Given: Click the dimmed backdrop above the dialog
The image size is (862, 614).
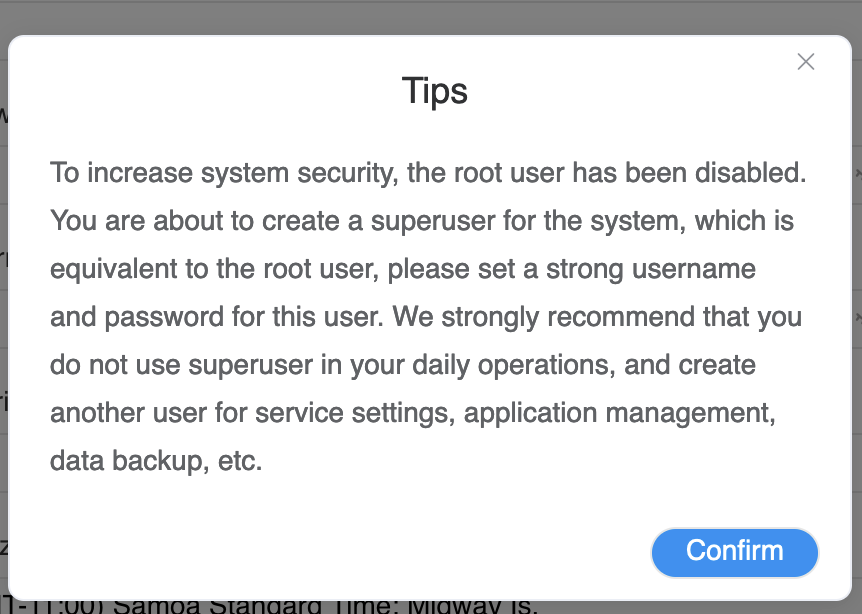Looking at the screenshot, I should (x=430, y=17).
